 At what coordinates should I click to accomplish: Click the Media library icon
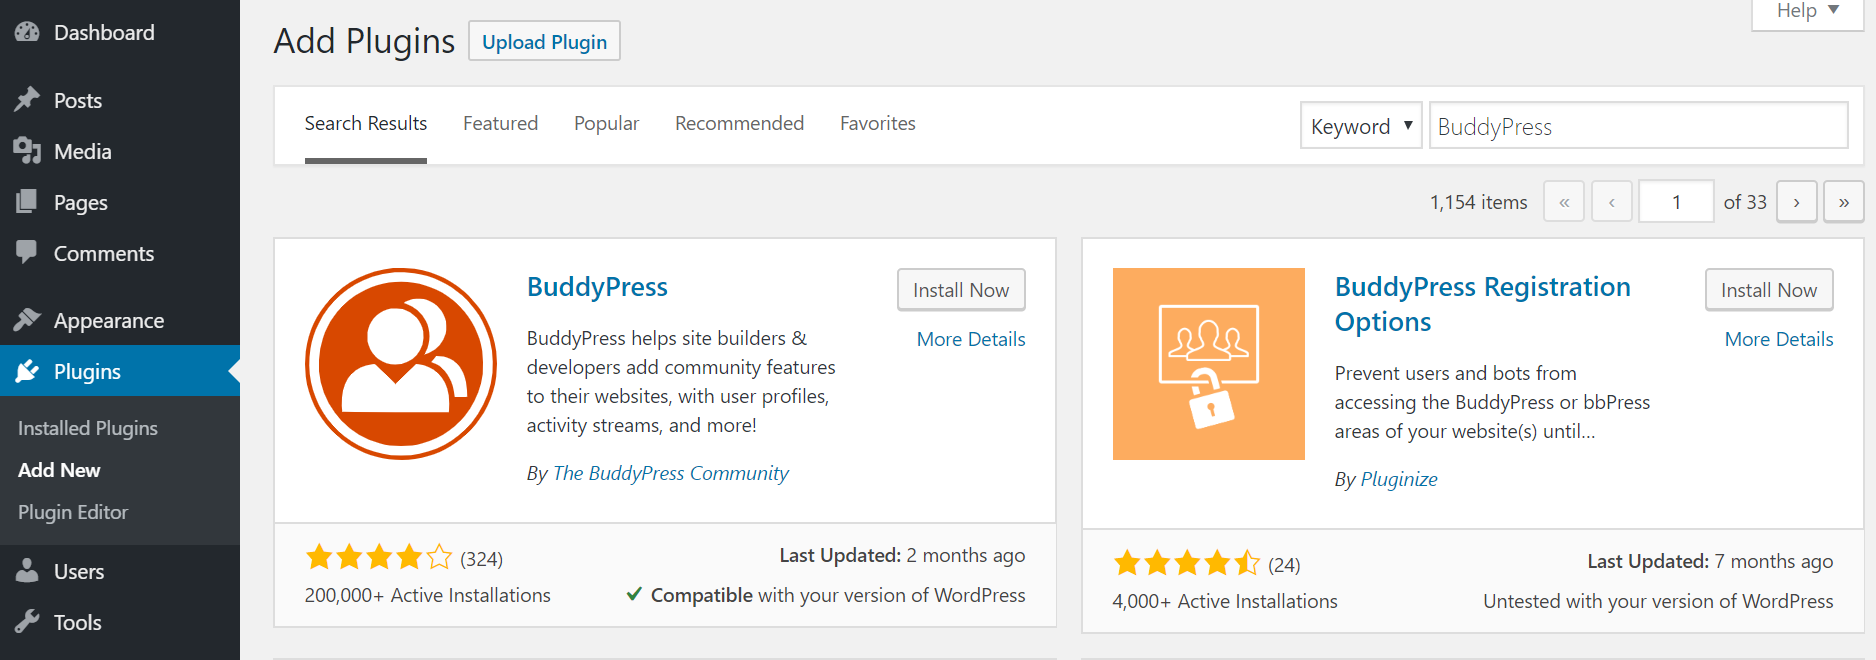point(27,150)
